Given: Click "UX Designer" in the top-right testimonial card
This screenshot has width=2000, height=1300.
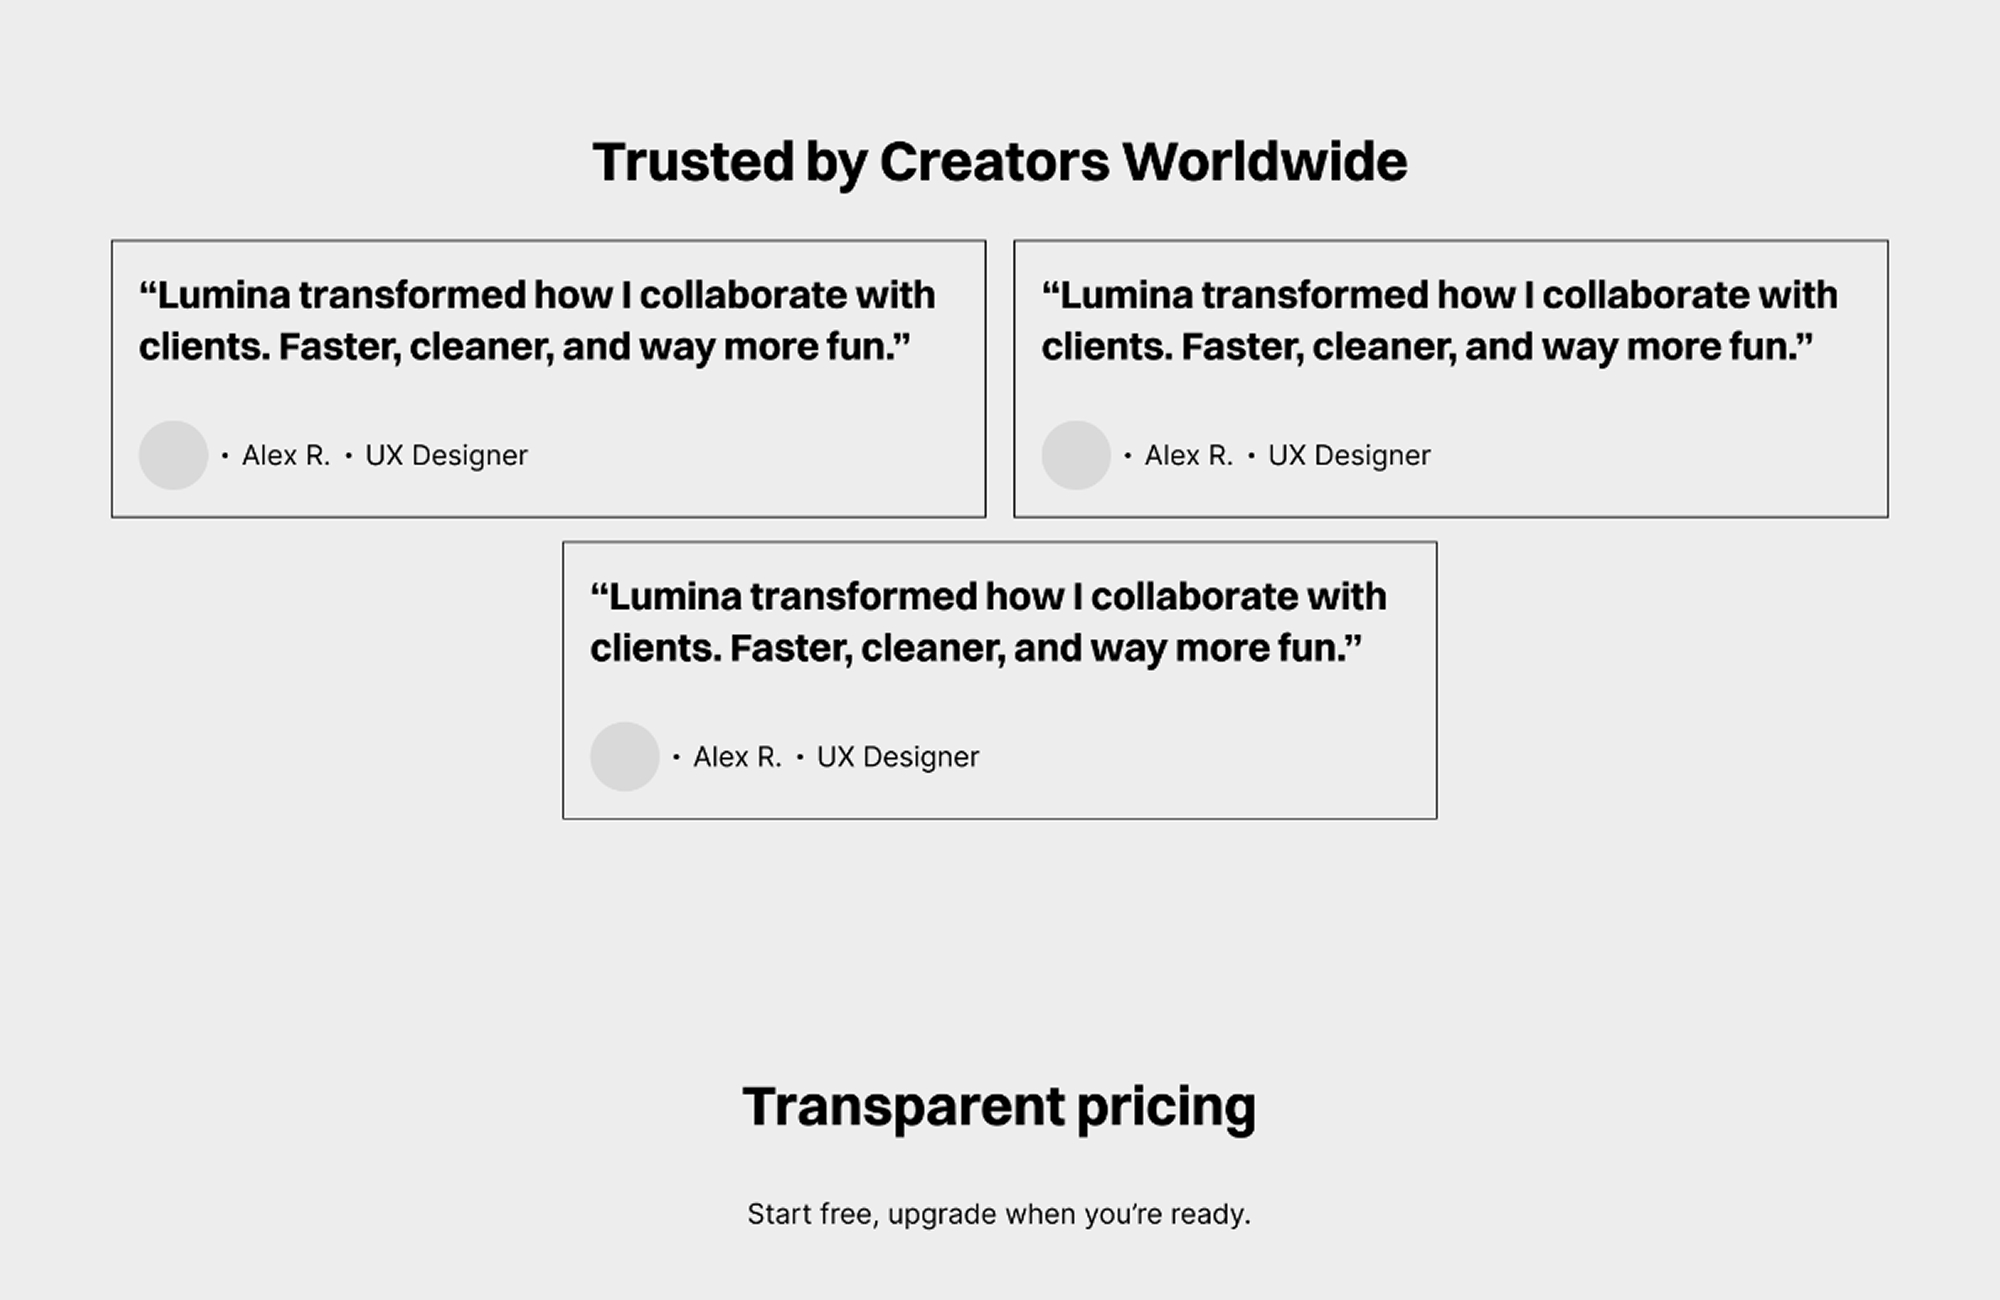Looking at the screenshot, I should click(x=1349, y=456).
